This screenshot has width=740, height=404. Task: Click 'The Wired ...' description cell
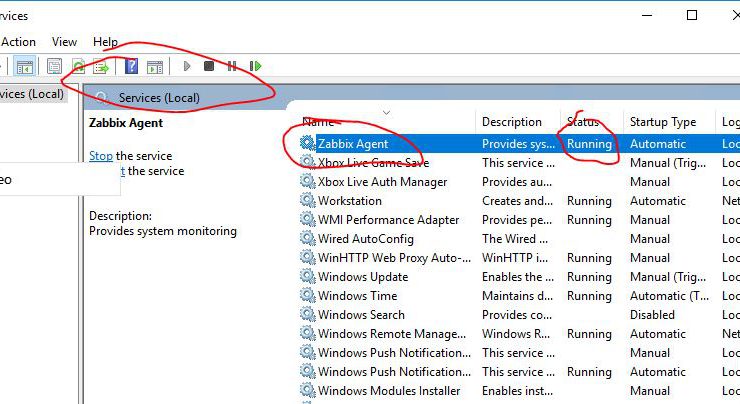[x=515, y=239]
